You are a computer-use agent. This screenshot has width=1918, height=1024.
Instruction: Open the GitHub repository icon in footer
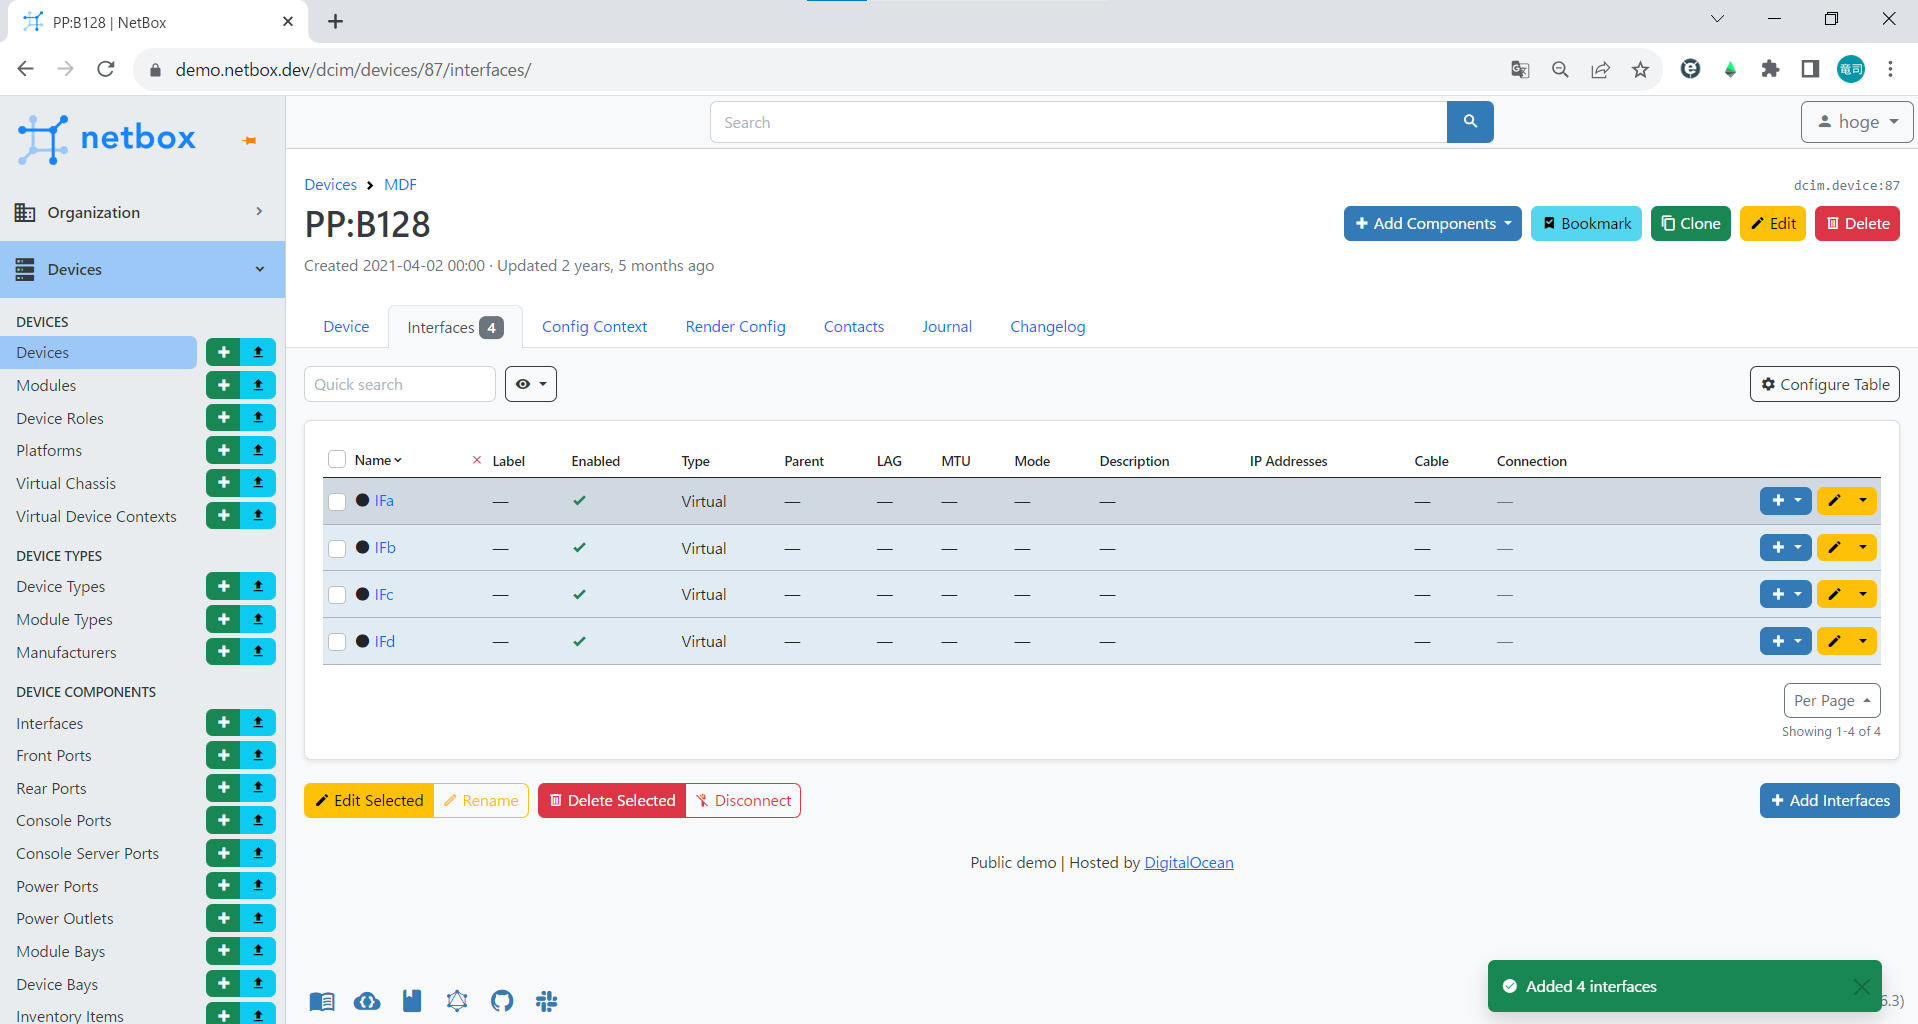tap(501, 1001)
